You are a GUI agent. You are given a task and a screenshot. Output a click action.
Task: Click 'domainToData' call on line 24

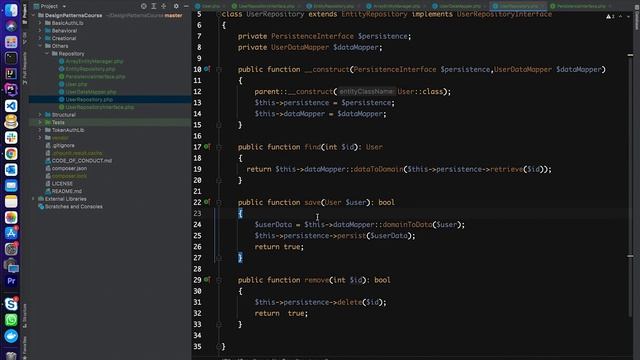coord(407,224)
